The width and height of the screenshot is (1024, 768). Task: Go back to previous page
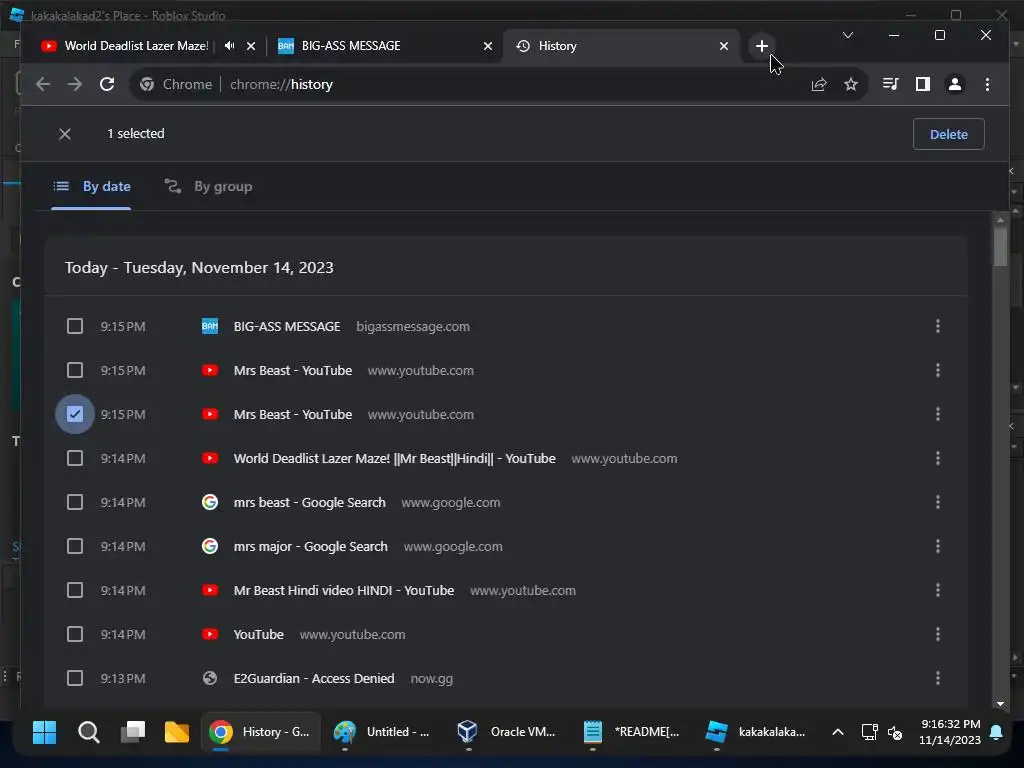tap(43, 84)
